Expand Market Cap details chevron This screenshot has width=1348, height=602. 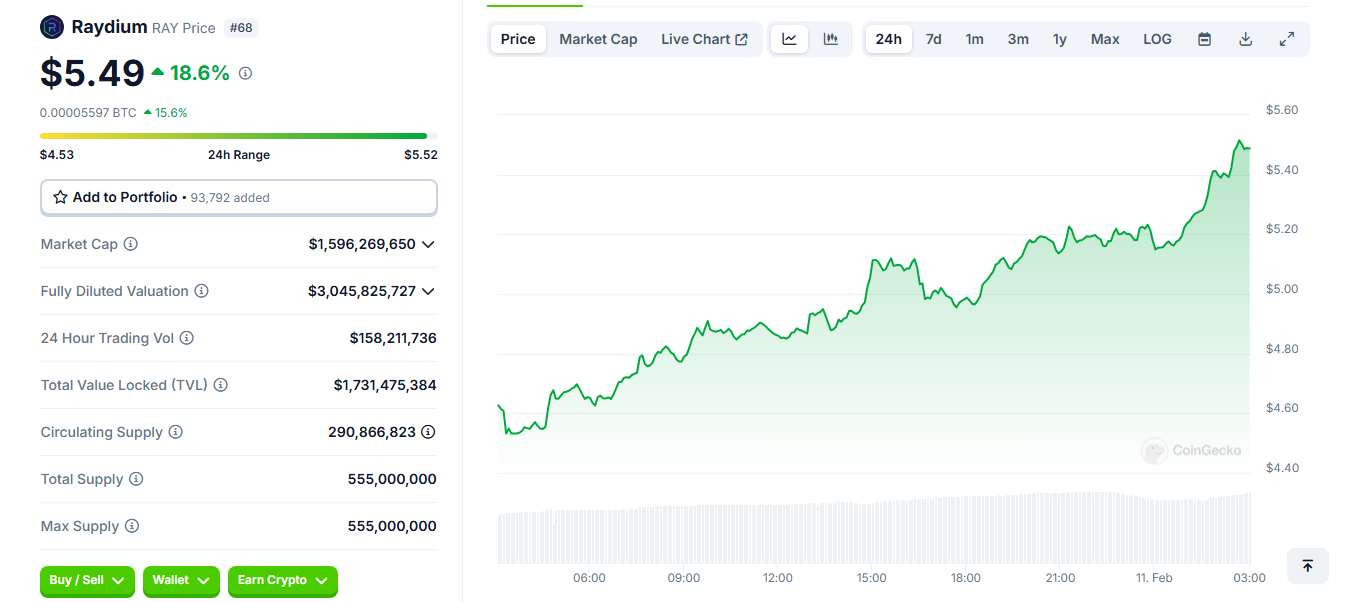coord(428,244)
